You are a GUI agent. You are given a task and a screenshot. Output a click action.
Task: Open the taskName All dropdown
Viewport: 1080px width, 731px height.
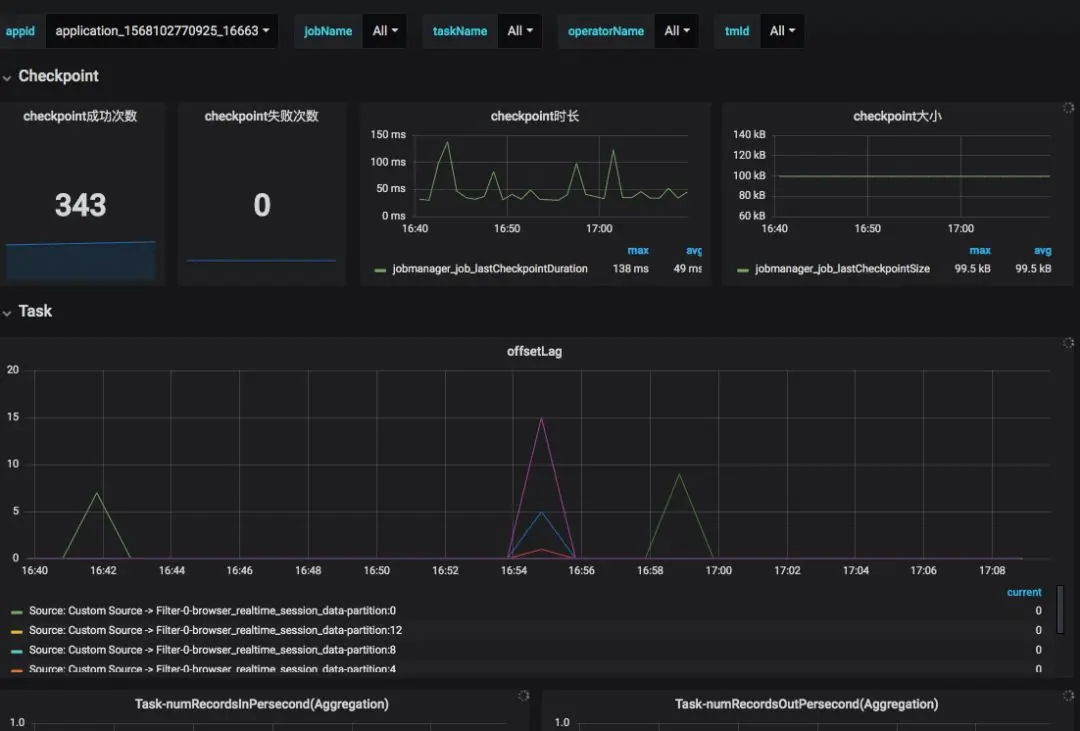pyautogui.click(x=520, y=31)
